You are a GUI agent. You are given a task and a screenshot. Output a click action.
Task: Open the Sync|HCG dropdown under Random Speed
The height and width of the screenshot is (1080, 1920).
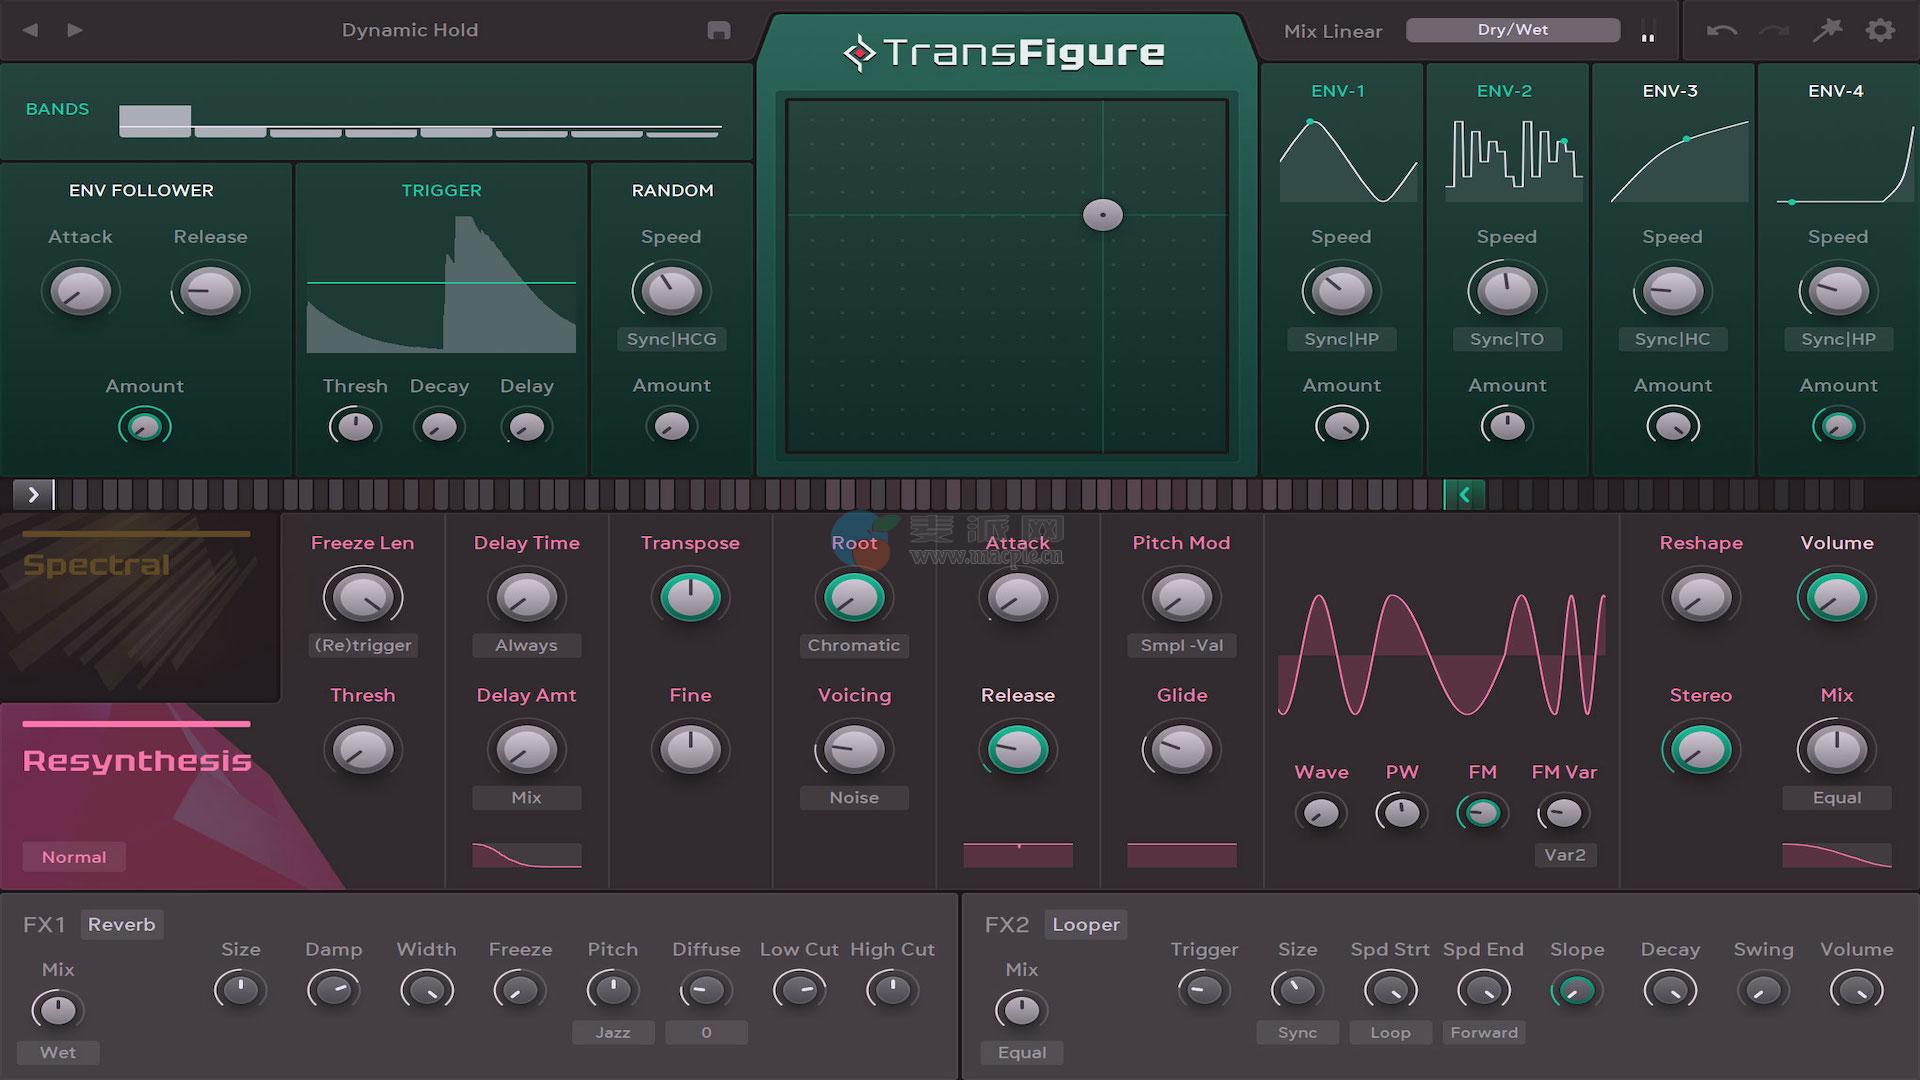pos(671,339)
